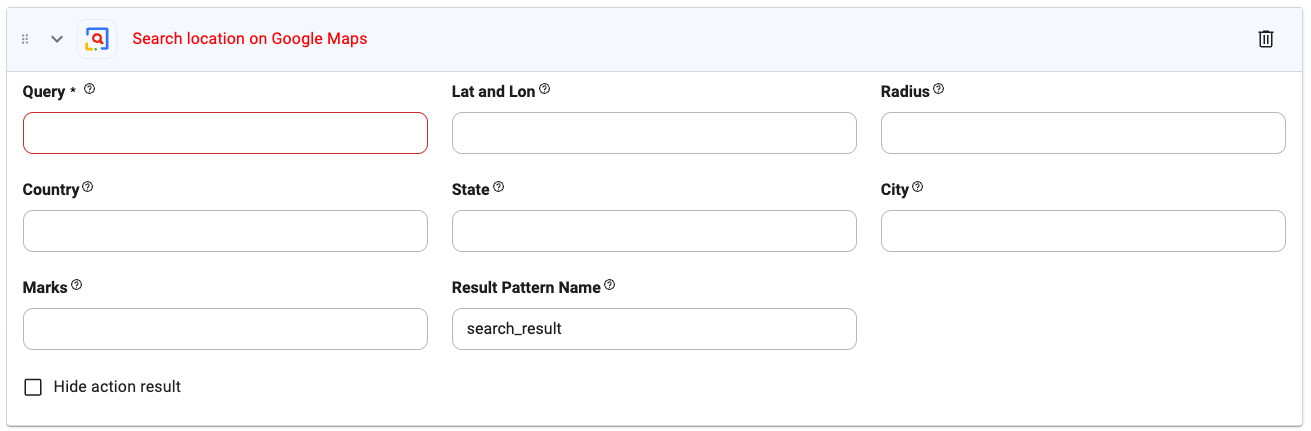1311x431 pixels.
Task: Click the Lat and Lon help icon
Action: (545, 89)
